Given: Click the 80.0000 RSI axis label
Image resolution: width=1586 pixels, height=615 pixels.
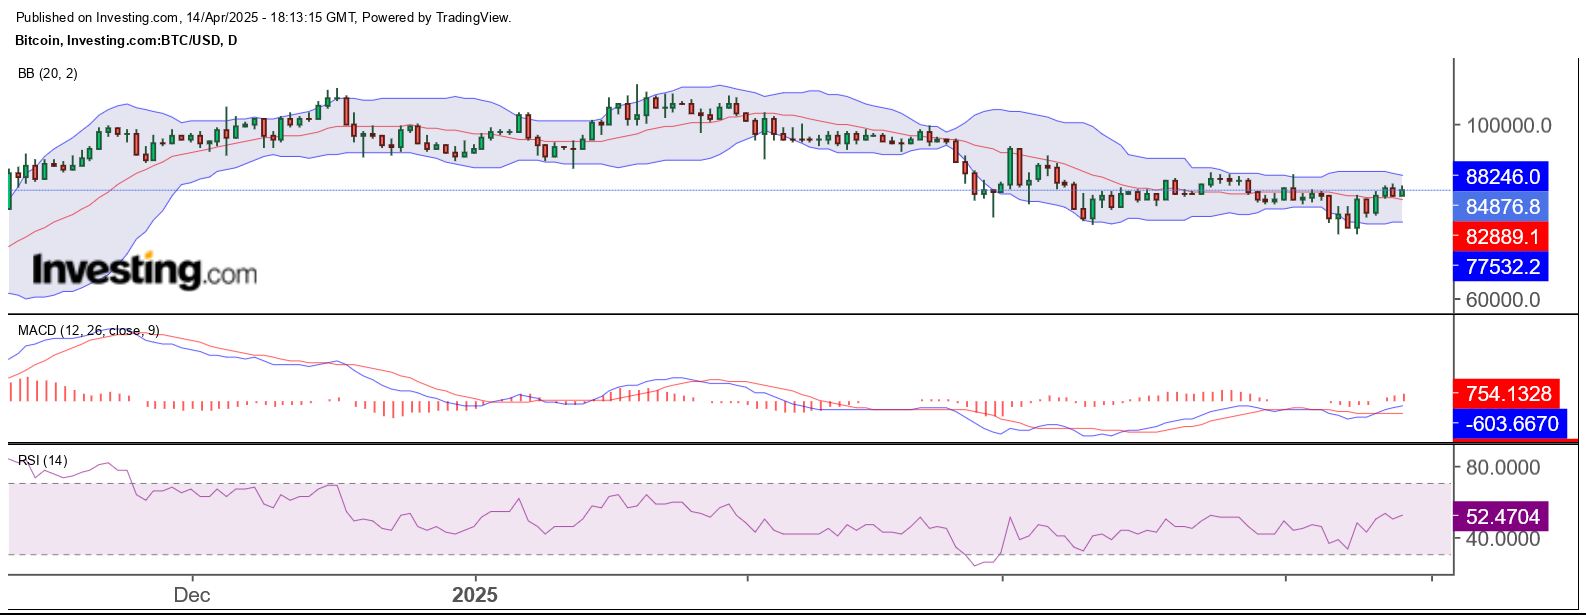Looking at the screenshot, I should [1503, 467].
